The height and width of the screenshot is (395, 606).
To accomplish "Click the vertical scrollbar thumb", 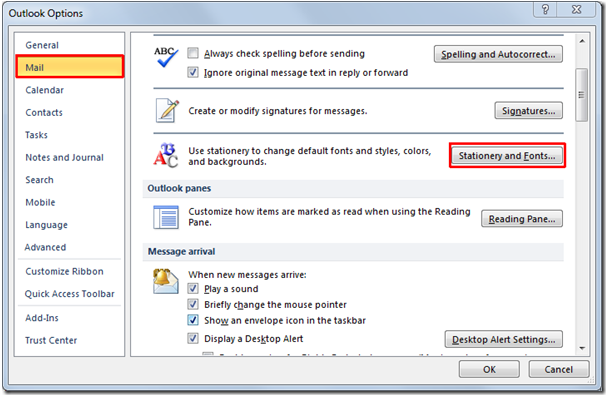I will tap(581, 95).
